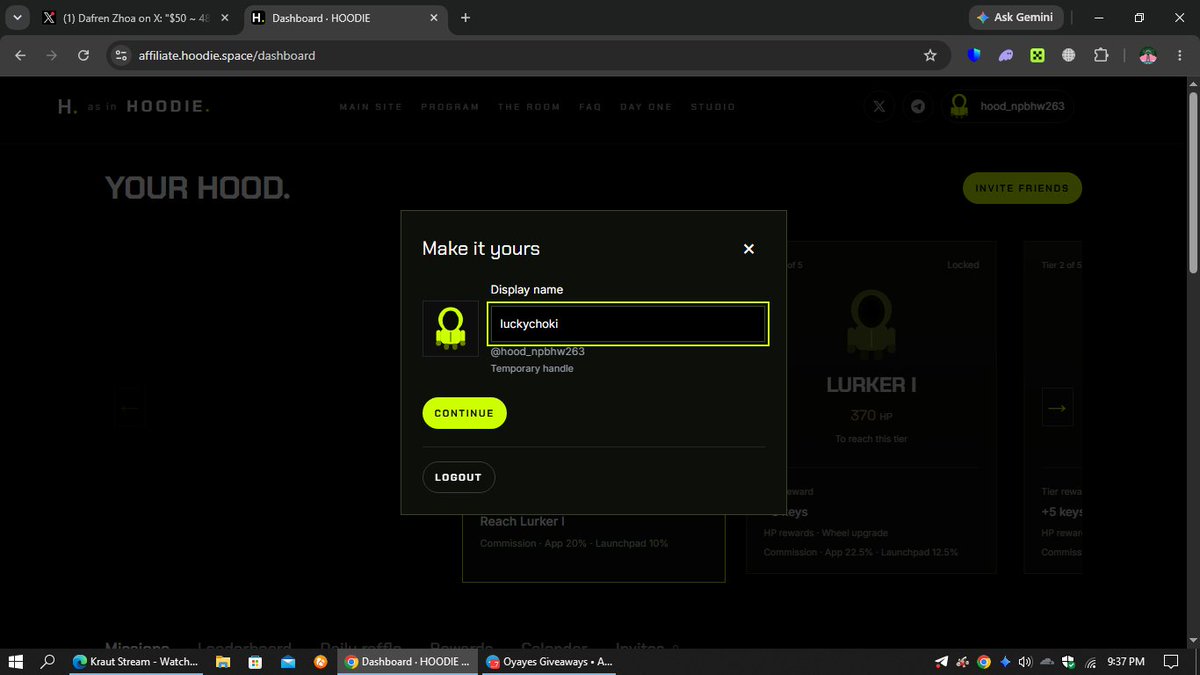Reload the current page

84,55
